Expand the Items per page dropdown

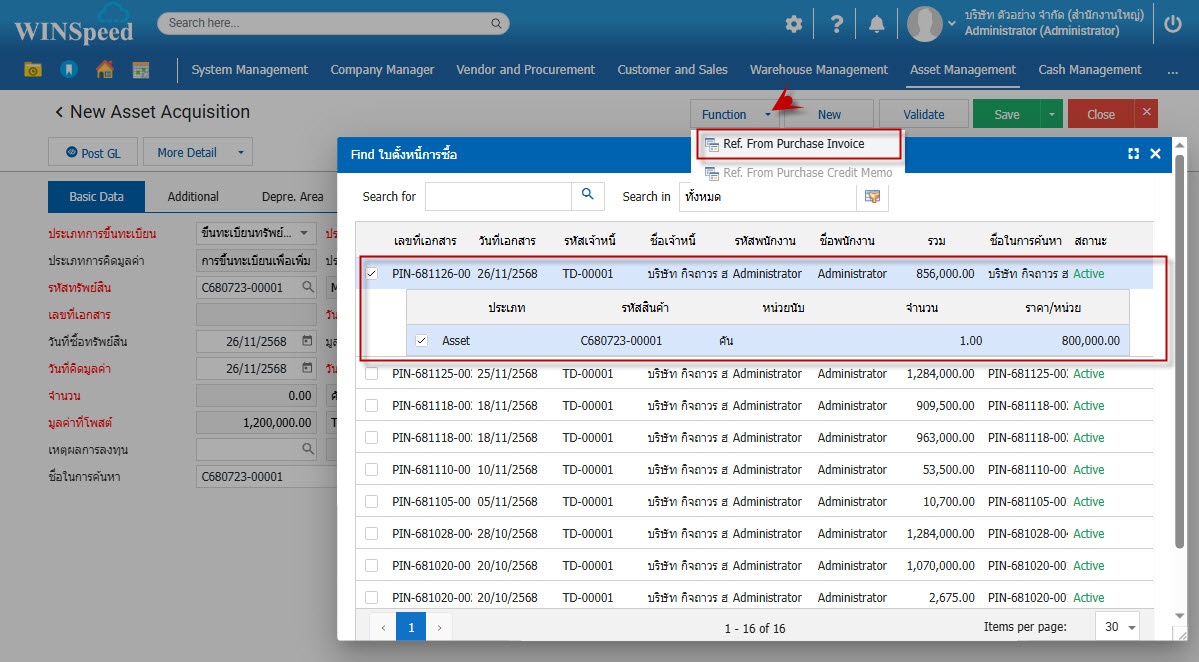click(x=1118, y=627)
